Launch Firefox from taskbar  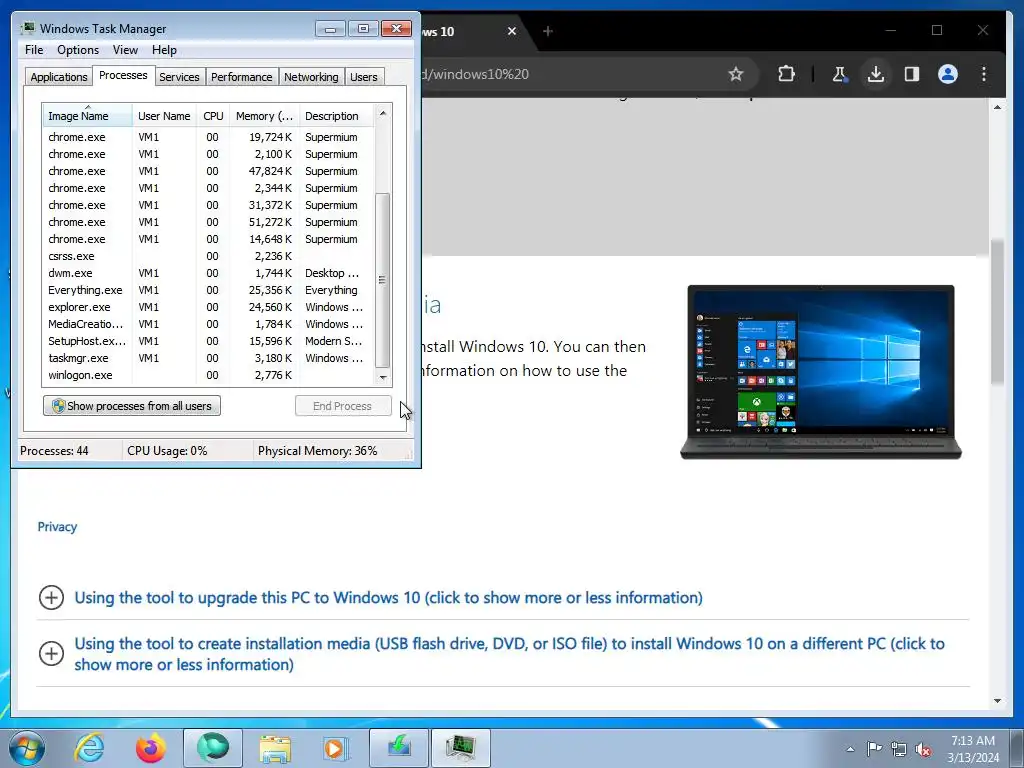150,748
